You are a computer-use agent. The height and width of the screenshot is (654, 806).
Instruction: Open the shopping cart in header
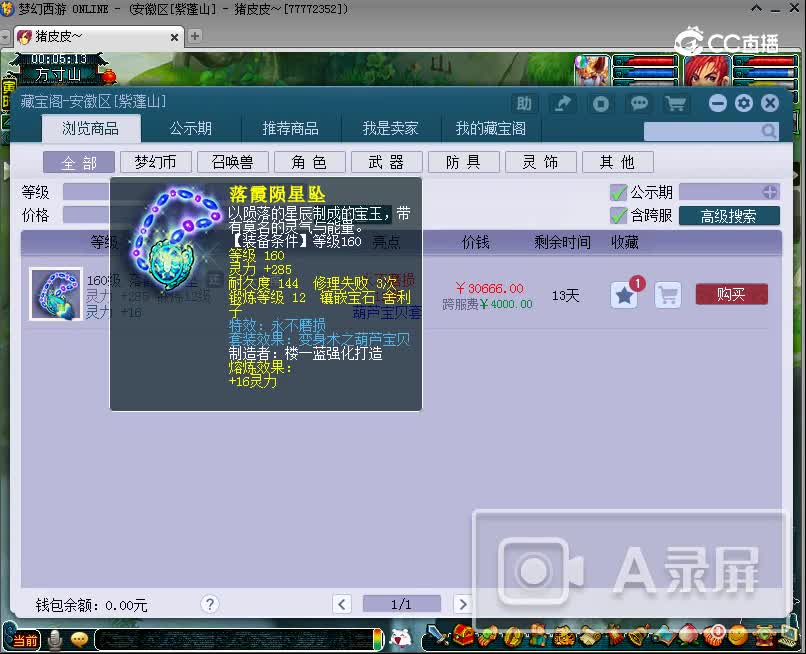675,104
